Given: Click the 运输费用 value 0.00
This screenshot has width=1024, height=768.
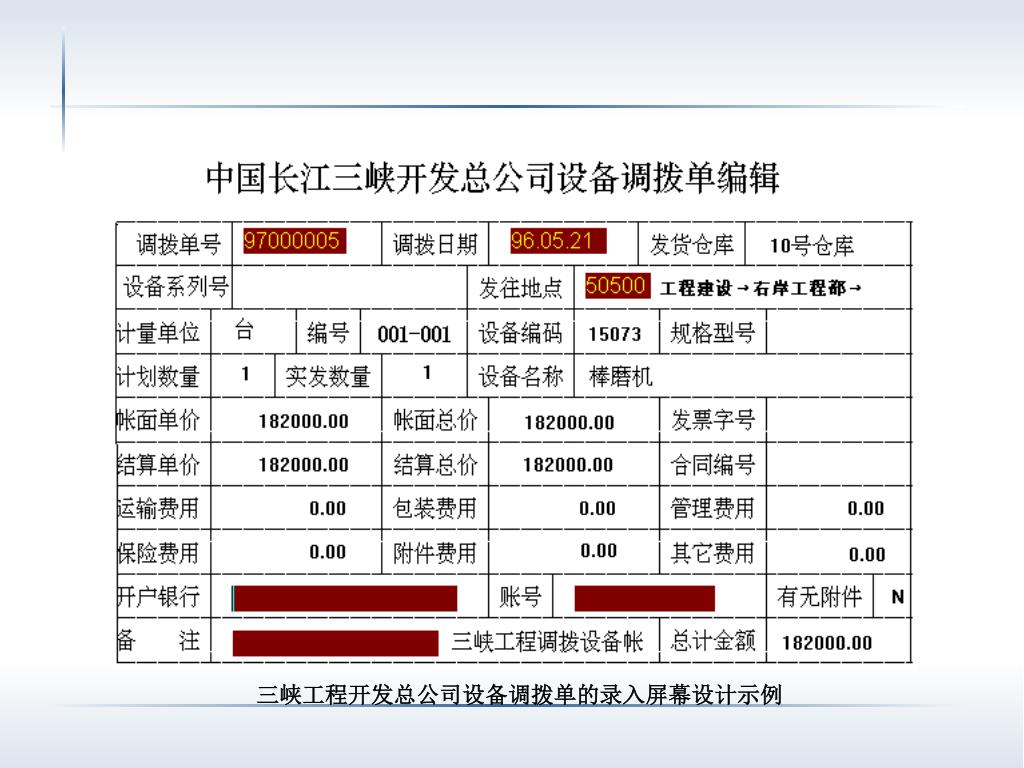Looking at the screenshot, I should pyautogui.click(x=327, y=508).
